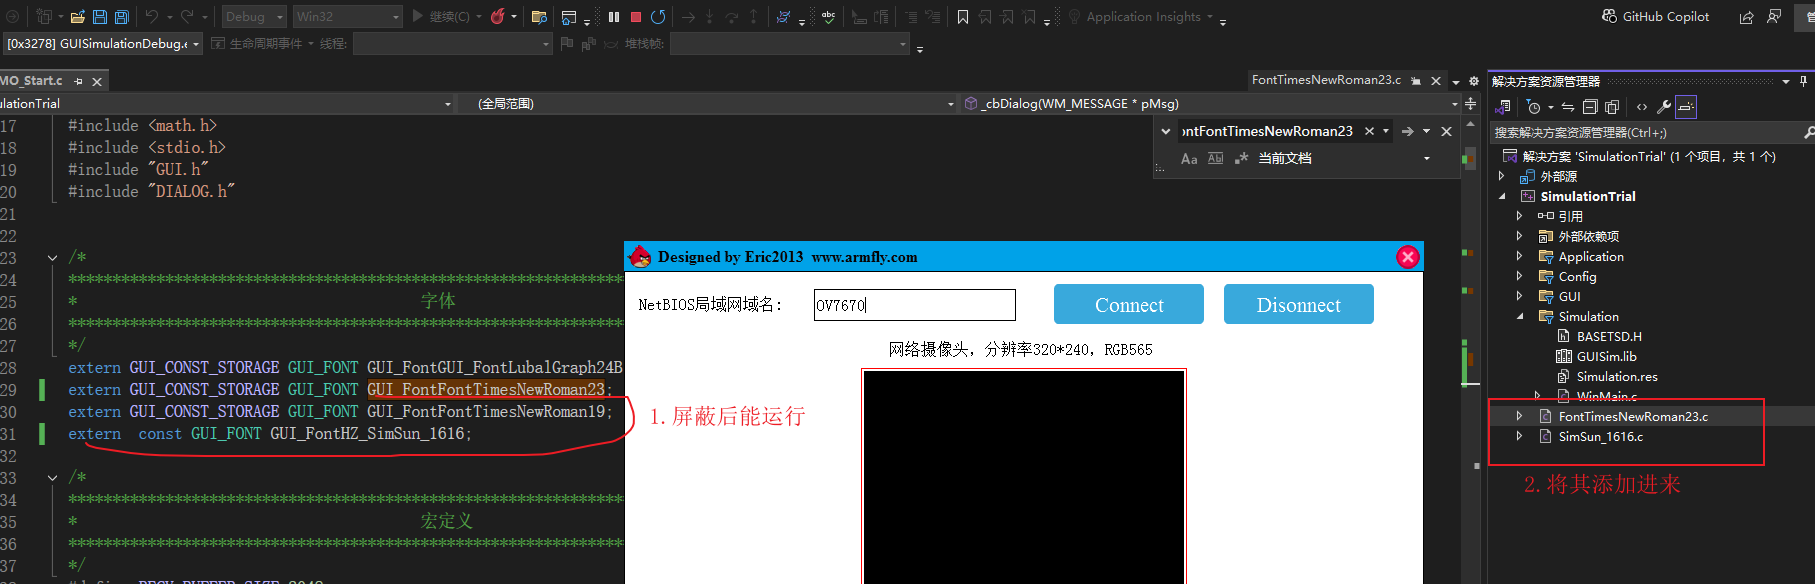1815x584 pixels.
Task: Select BASETSD.H file
Action: tap(1608, 337)
